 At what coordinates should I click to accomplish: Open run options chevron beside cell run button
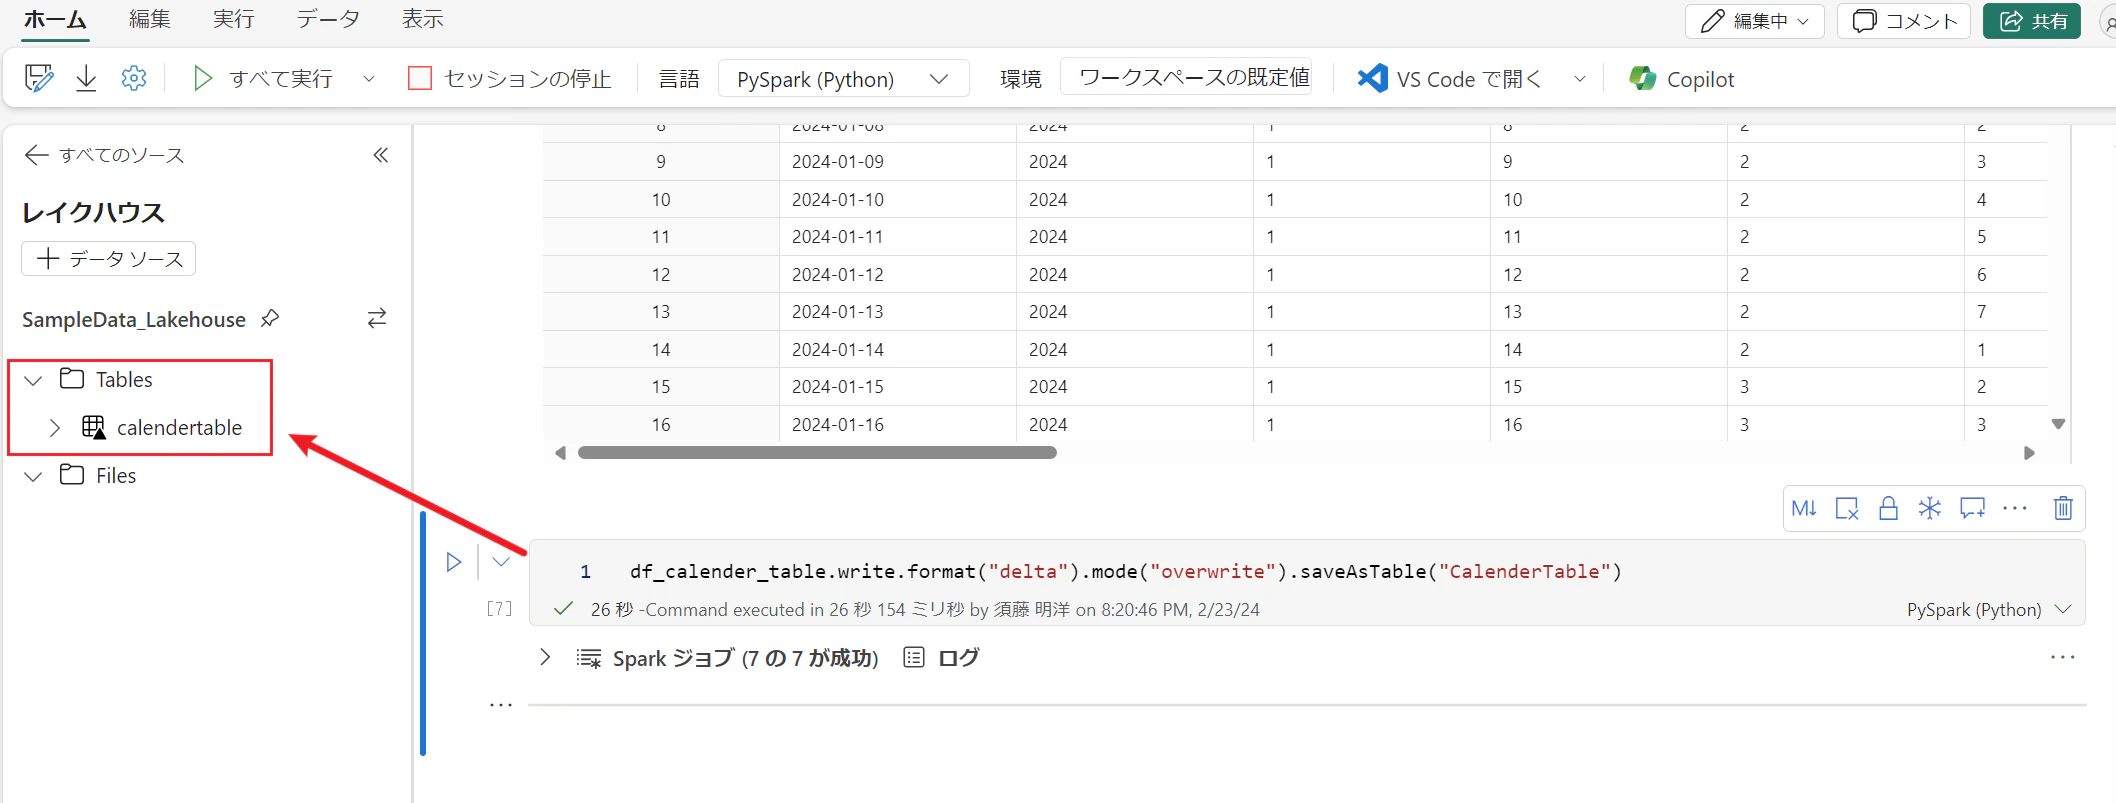(x=501, y=562)
